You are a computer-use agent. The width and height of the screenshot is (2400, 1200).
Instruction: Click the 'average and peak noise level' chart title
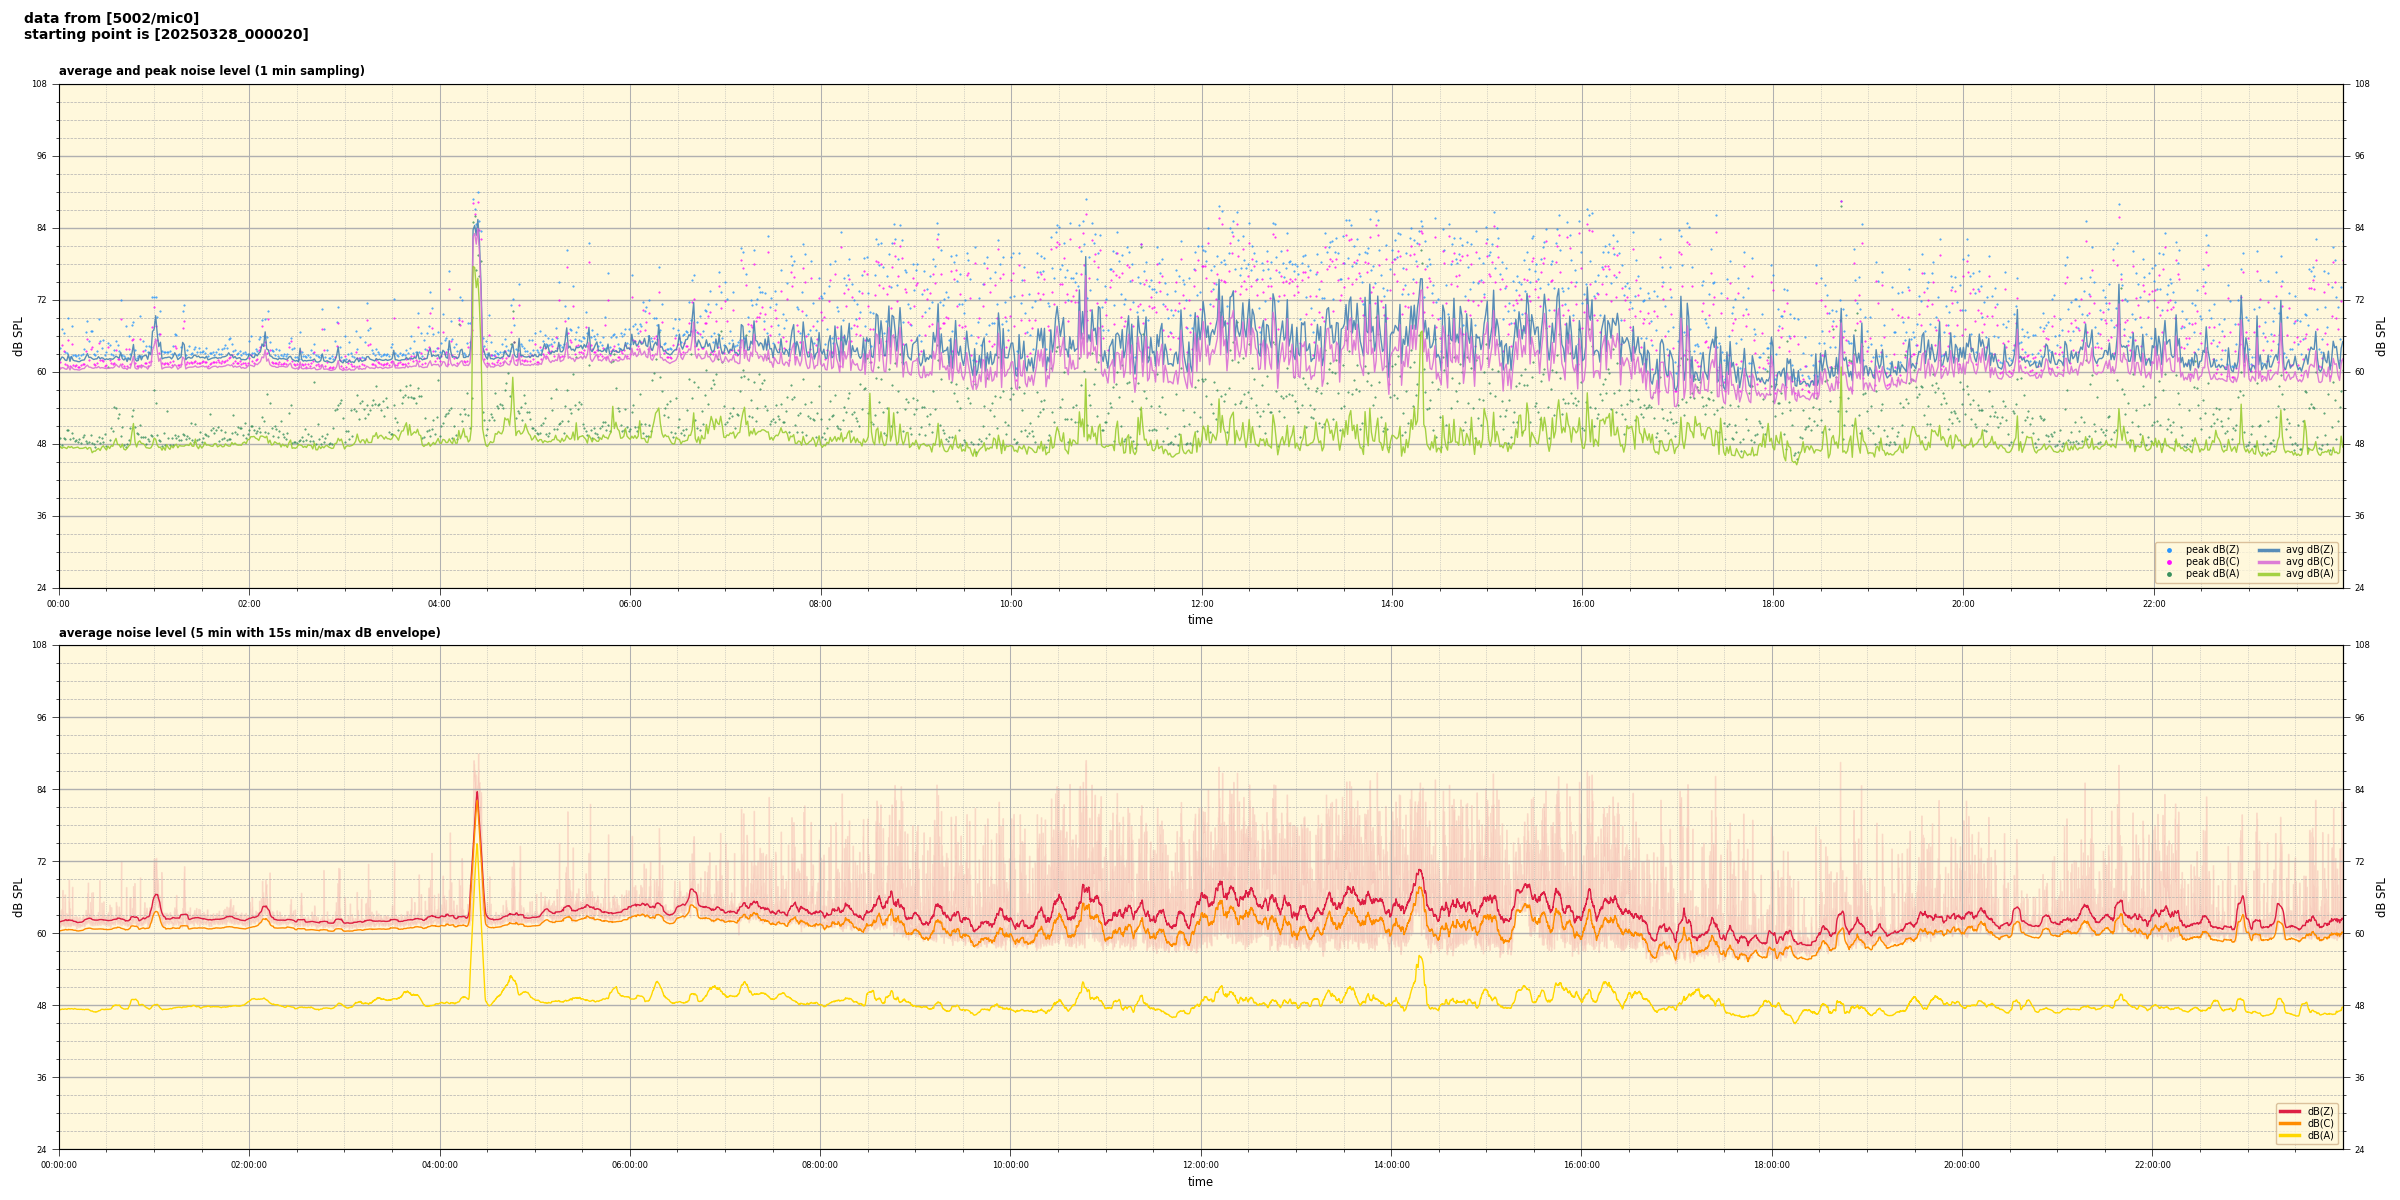click(x=211, y=71)
